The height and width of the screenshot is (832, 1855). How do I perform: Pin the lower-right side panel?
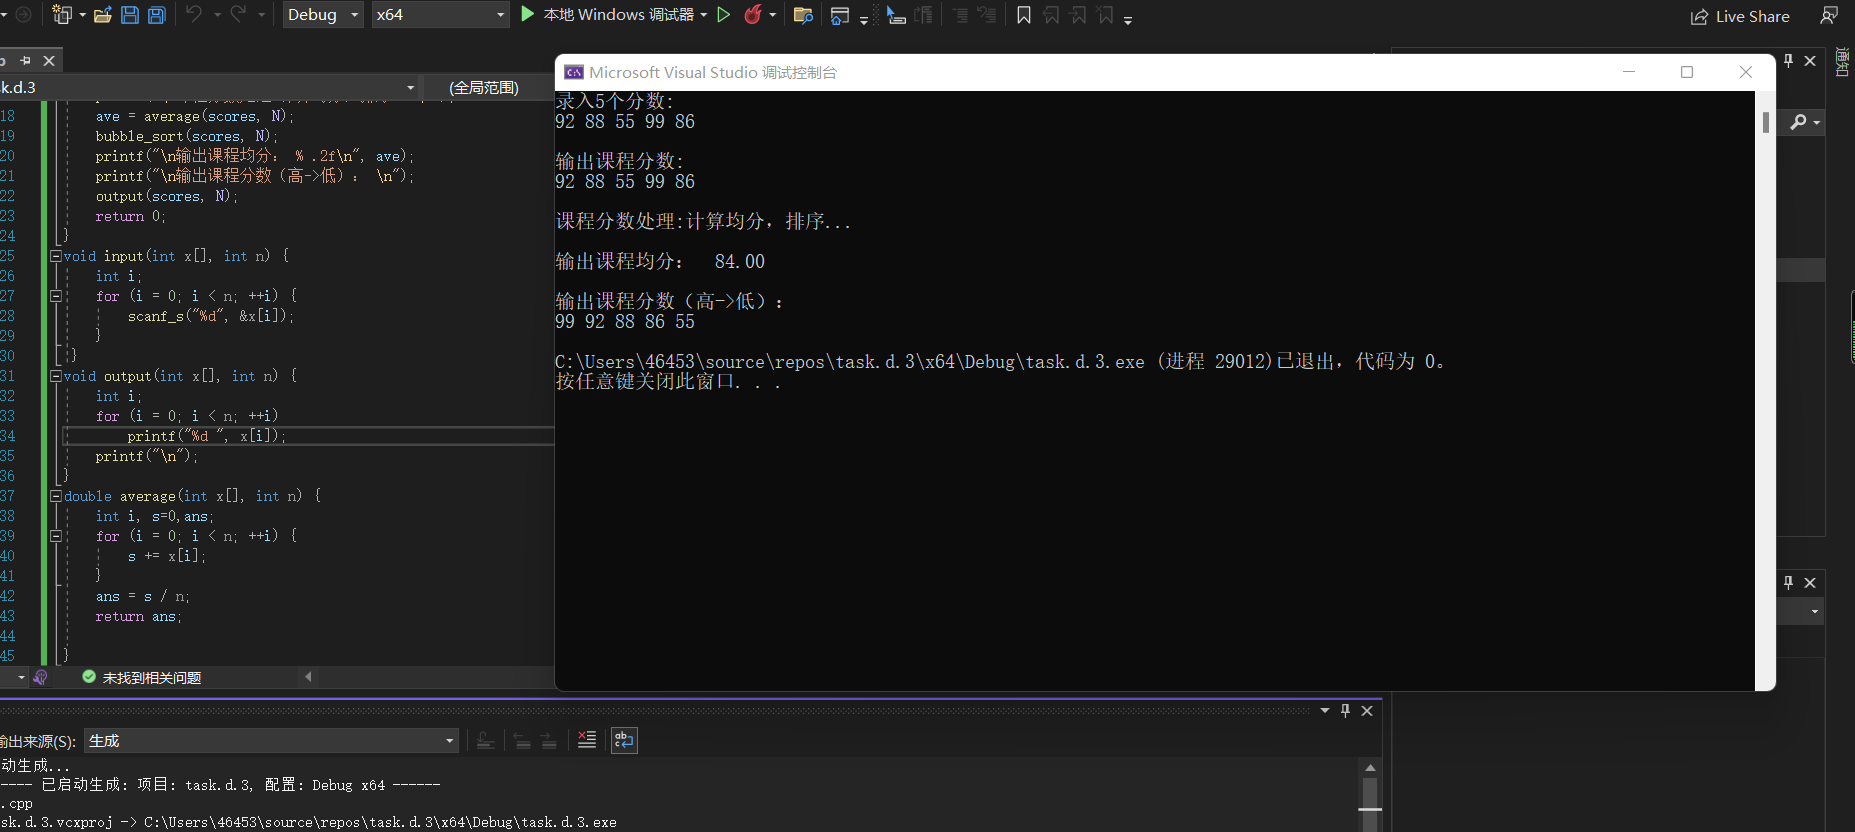pos(1789,583)
